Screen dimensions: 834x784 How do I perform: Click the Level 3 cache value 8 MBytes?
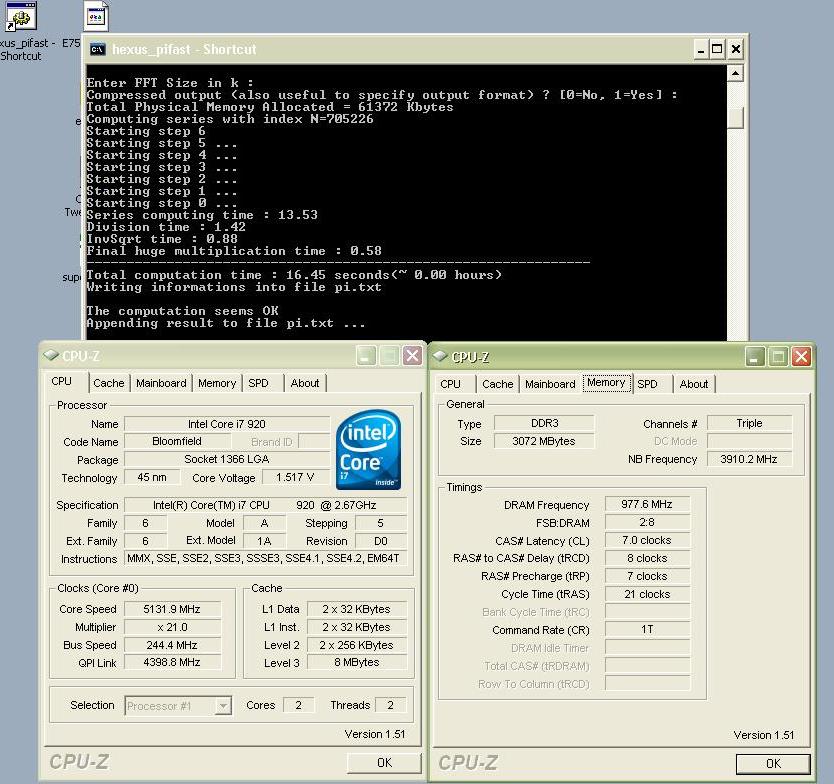point(357,663)
